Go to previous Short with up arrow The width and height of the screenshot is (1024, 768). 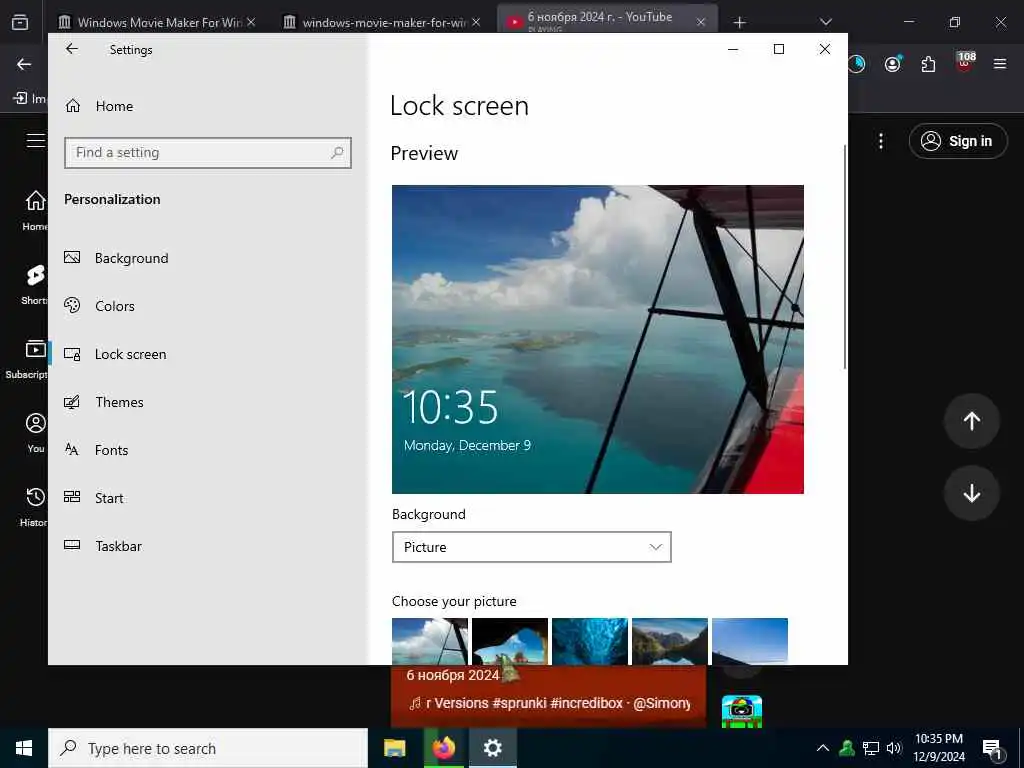[x=972, y=421]
